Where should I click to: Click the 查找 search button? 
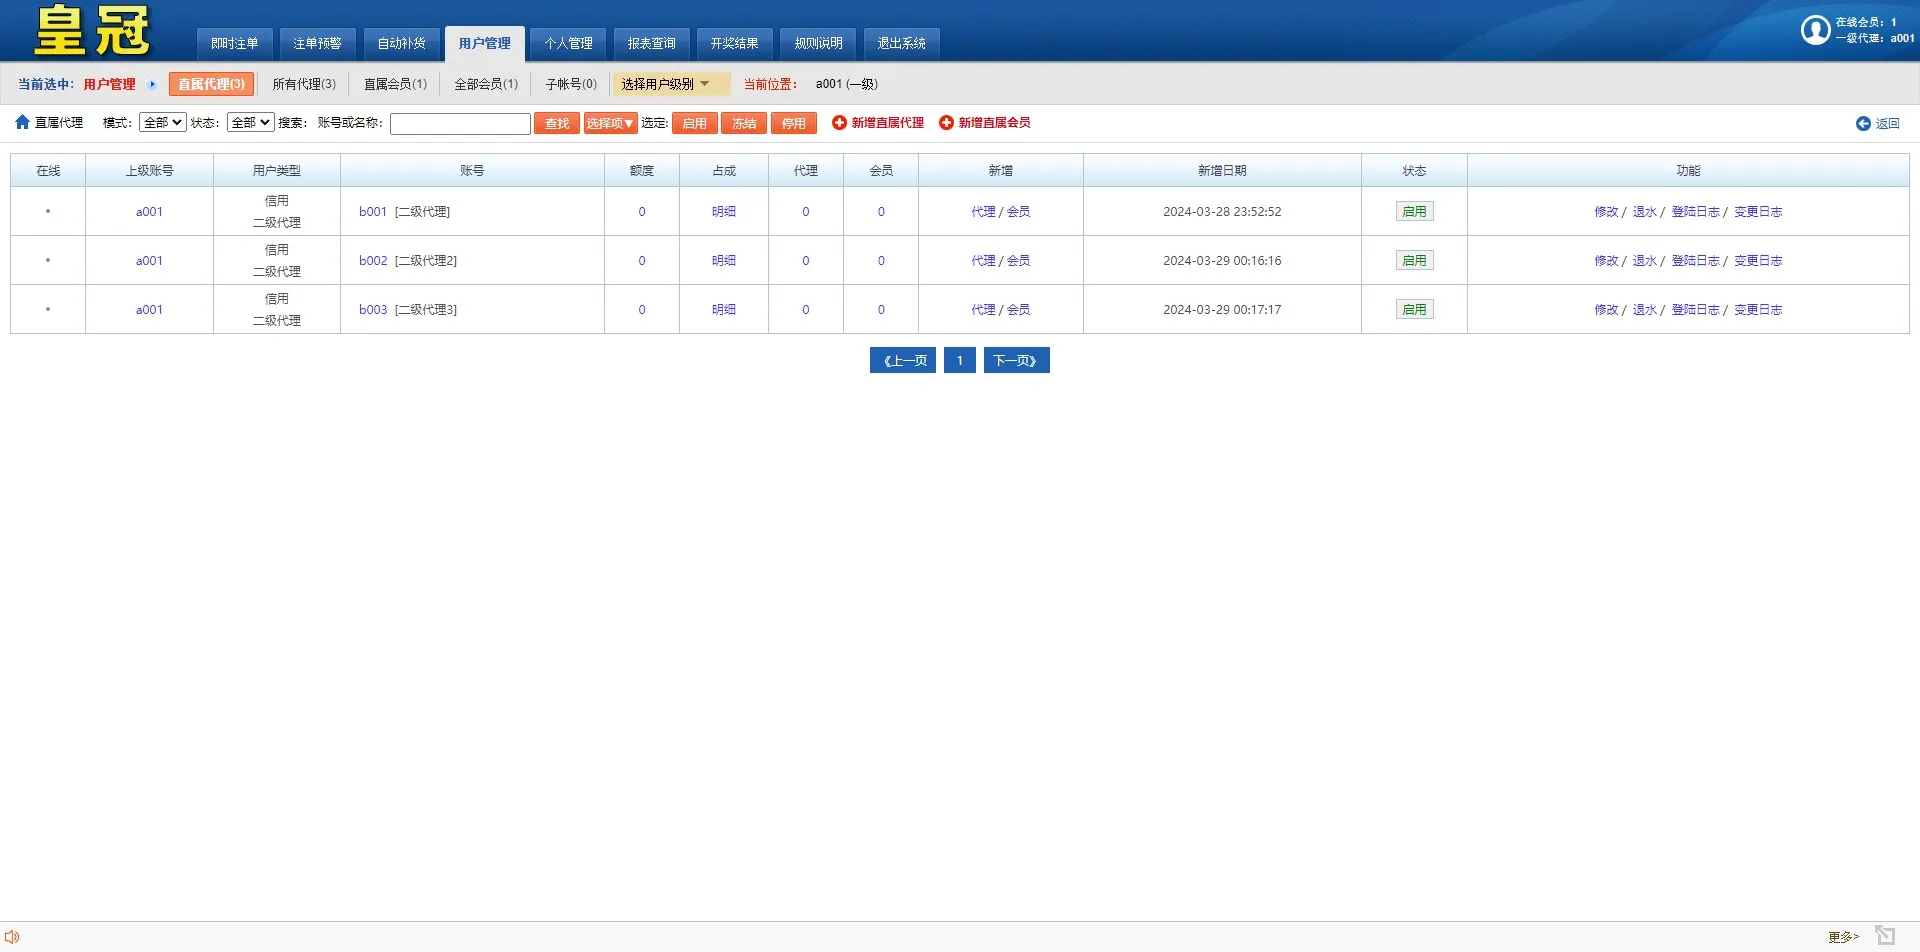[x=556, y=122]
